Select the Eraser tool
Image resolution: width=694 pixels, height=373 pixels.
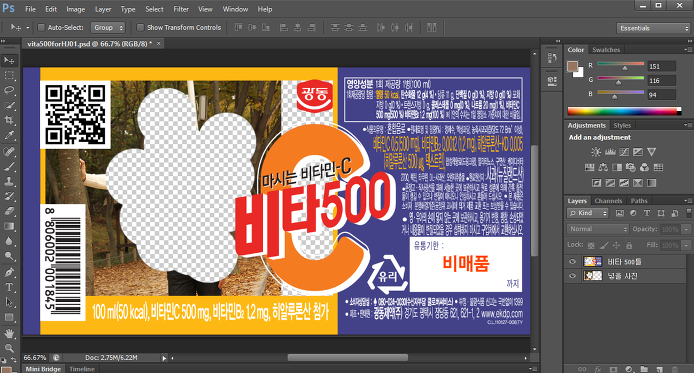[x=9, y=212]
